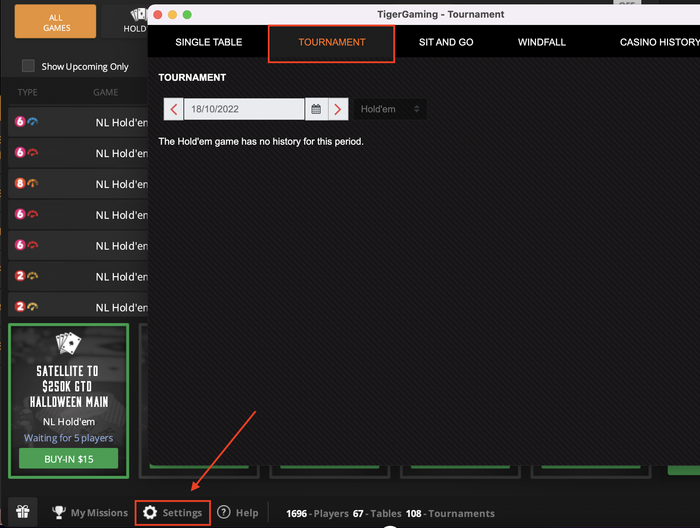Click the red gauge in second lobby row
The image size is (700, 528).
(33, 153)
